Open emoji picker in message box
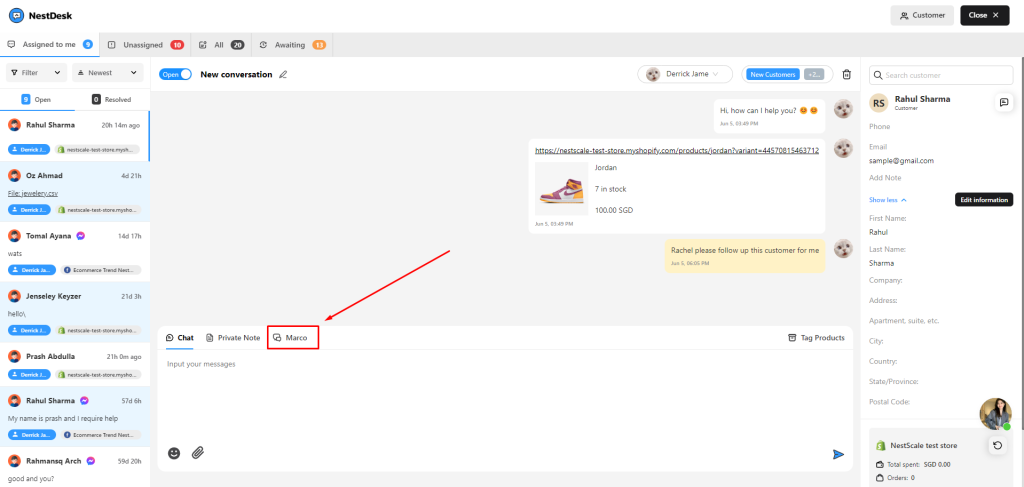Screen dimensions: 1024x487 pyautogui.click(x=174, y=452)
